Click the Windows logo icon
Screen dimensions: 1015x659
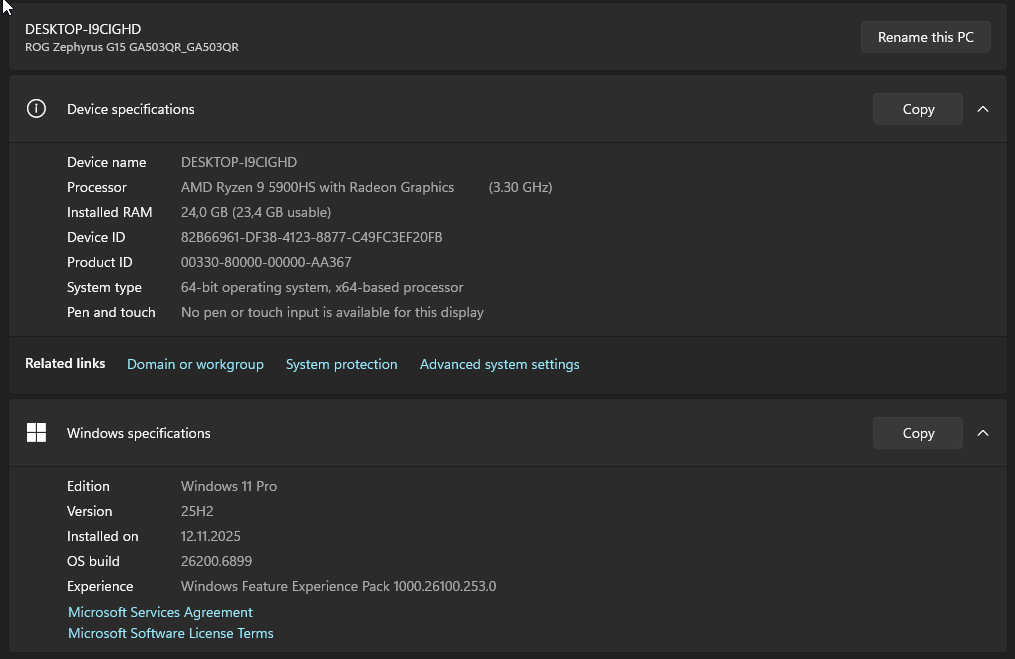37,433
